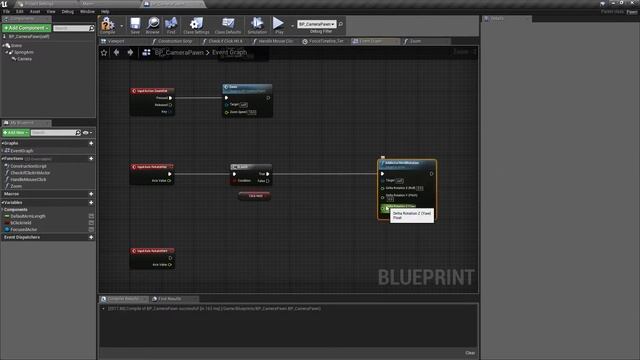Click the search icon in My Blueprint search box
Screen dimensions: 640x360
tap(78, 133)
